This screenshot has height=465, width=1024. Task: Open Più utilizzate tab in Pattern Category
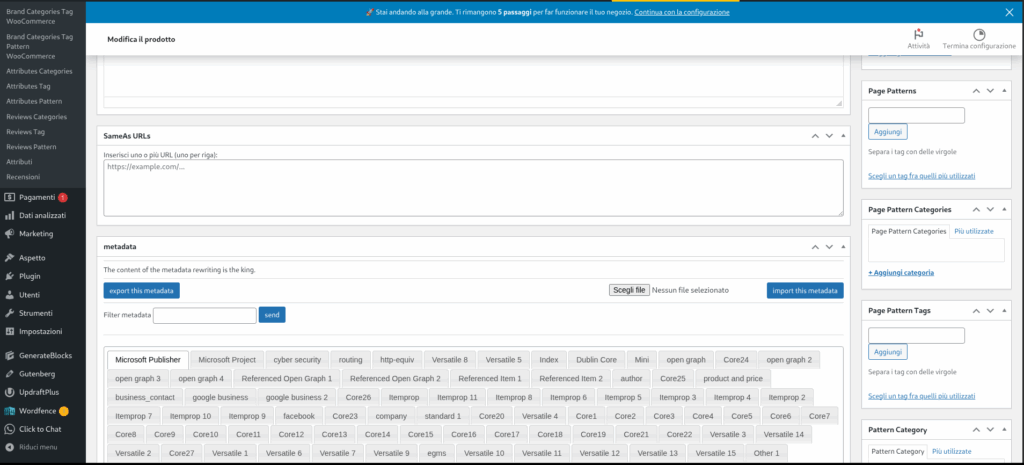[952, 451]
